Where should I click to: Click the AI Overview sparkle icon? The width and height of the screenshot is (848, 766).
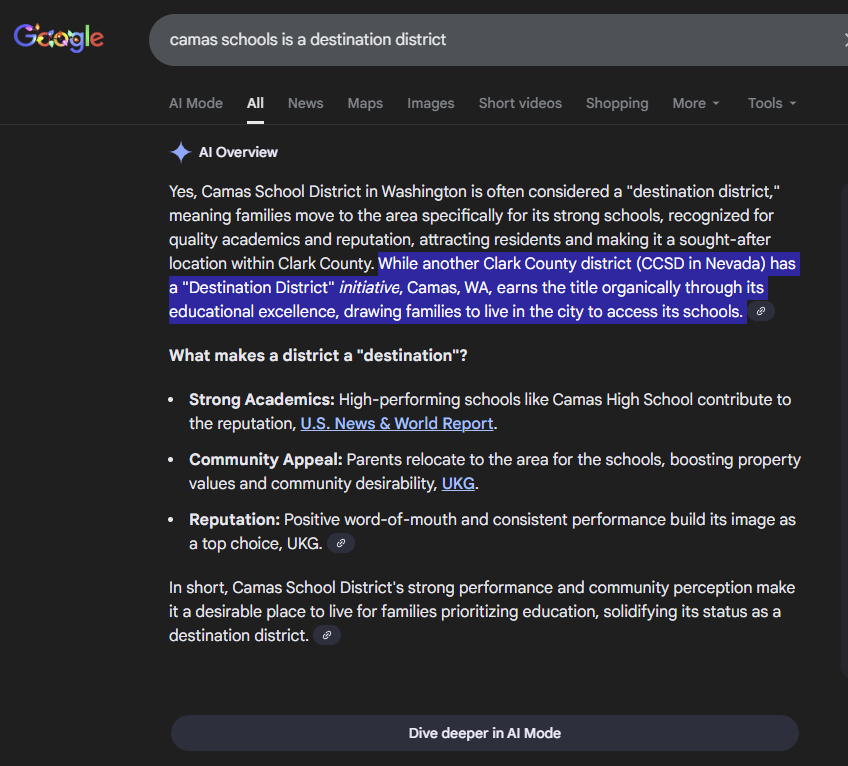(181, 152)
